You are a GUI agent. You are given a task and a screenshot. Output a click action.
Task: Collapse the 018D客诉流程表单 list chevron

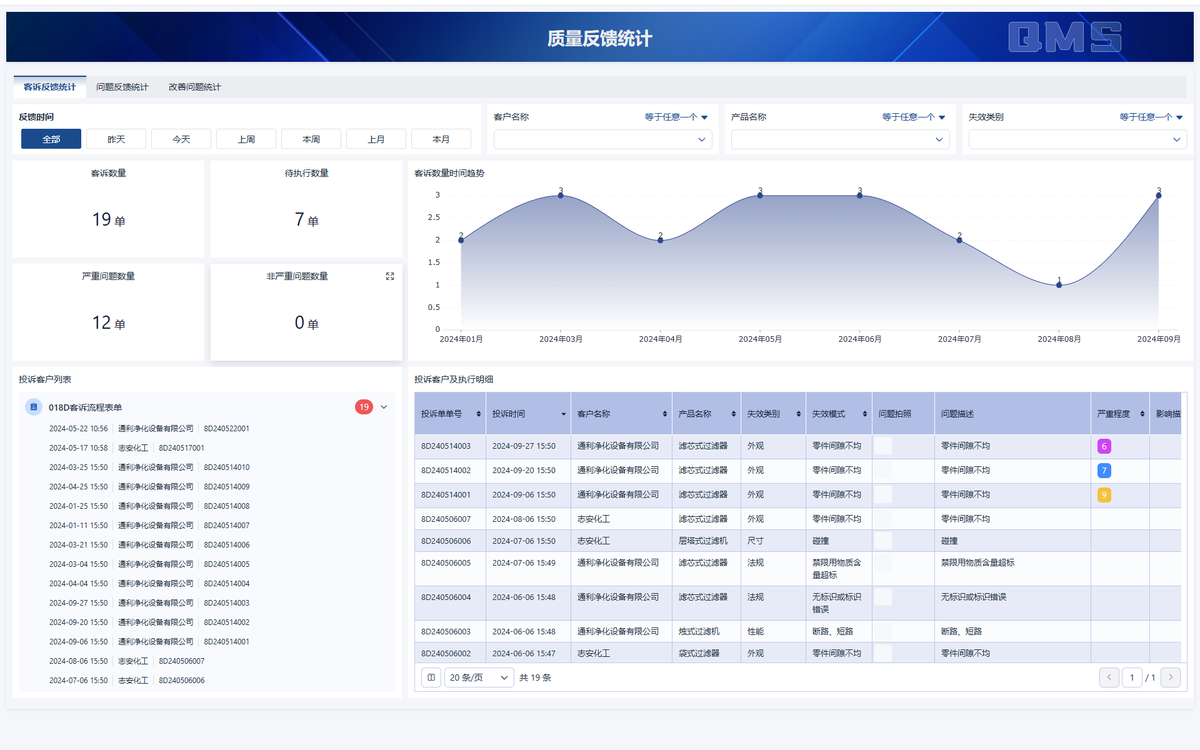[x=384, y=407]
